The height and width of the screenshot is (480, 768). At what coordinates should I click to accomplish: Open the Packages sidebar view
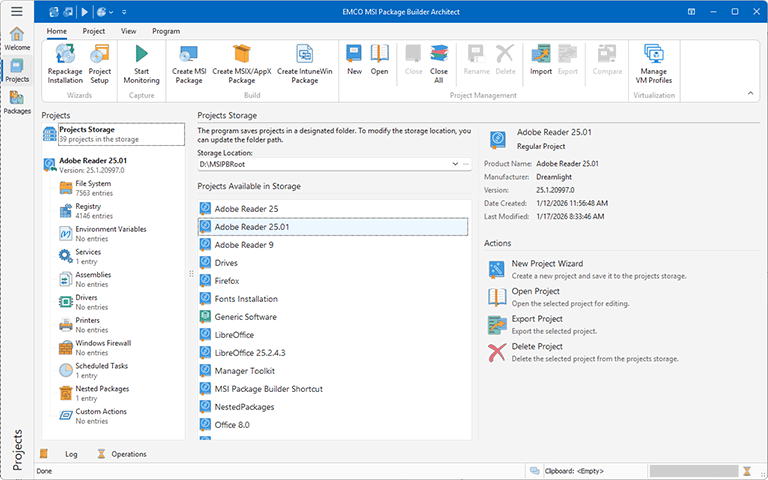pos(17,100)
